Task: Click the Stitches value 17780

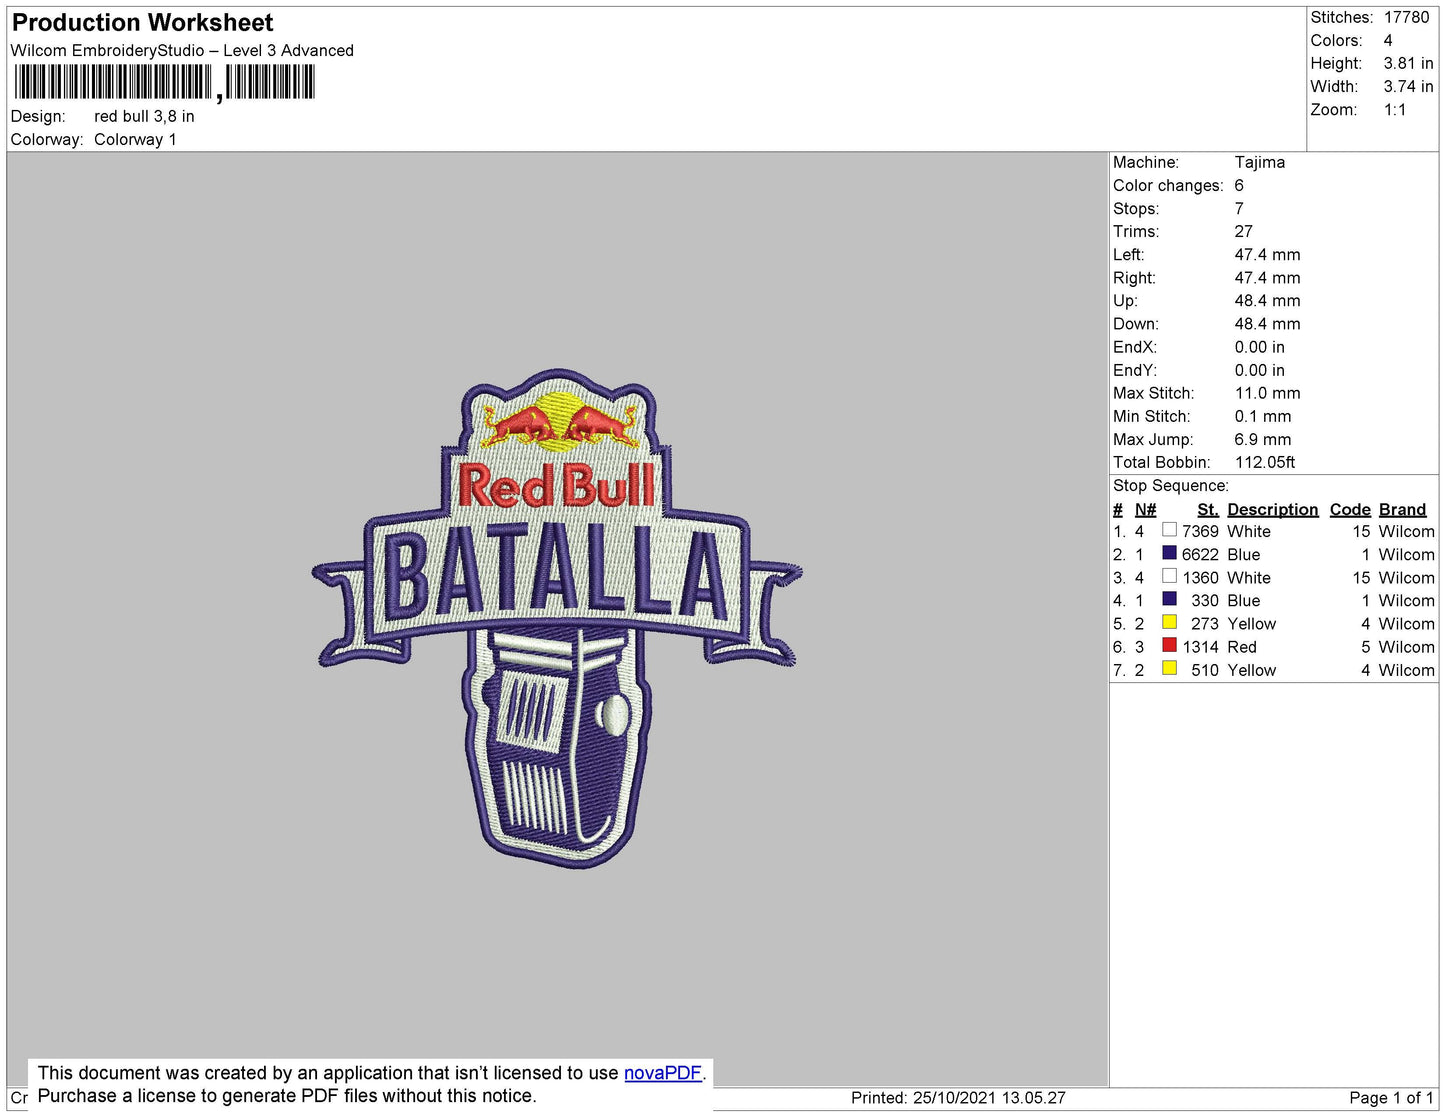Action: point(1406,17)
